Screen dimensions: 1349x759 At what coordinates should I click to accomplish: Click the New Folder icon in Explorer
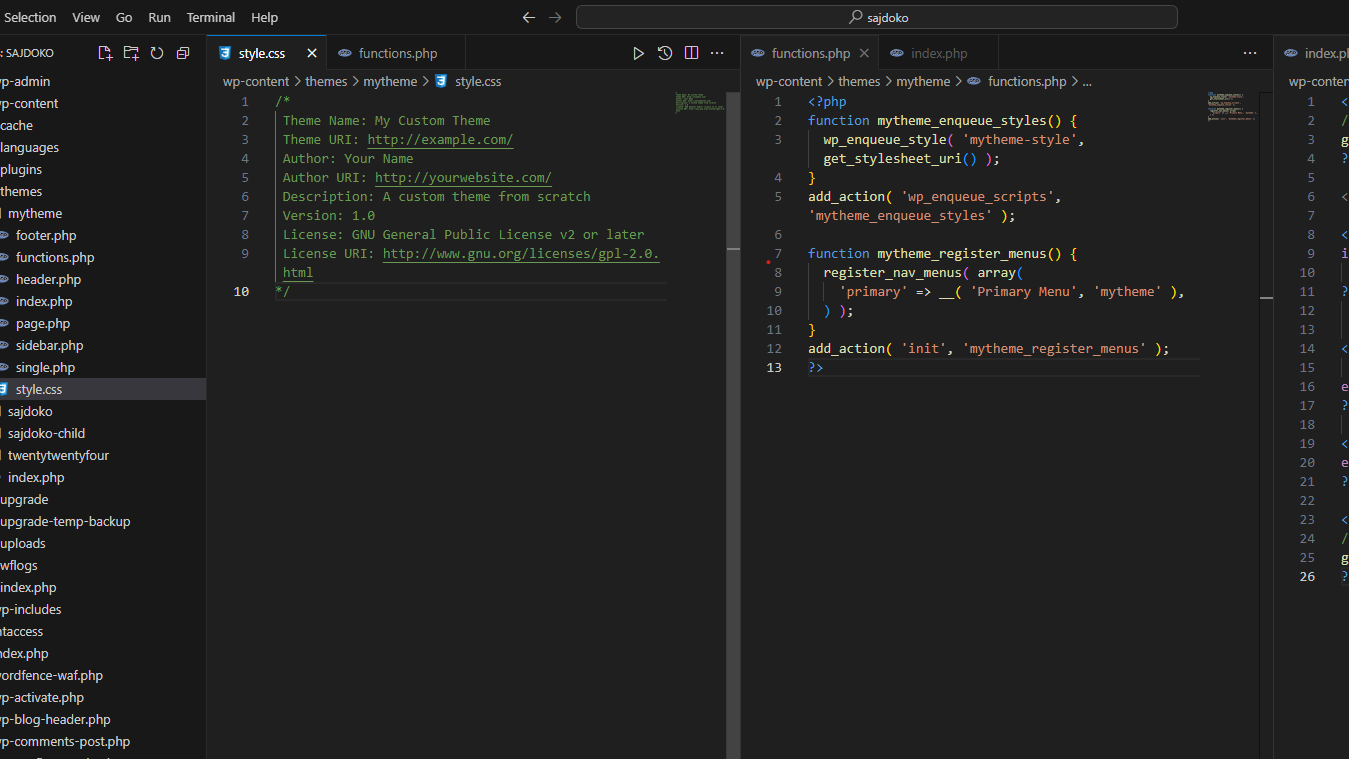pyautogui.click(x=131, y=53)
